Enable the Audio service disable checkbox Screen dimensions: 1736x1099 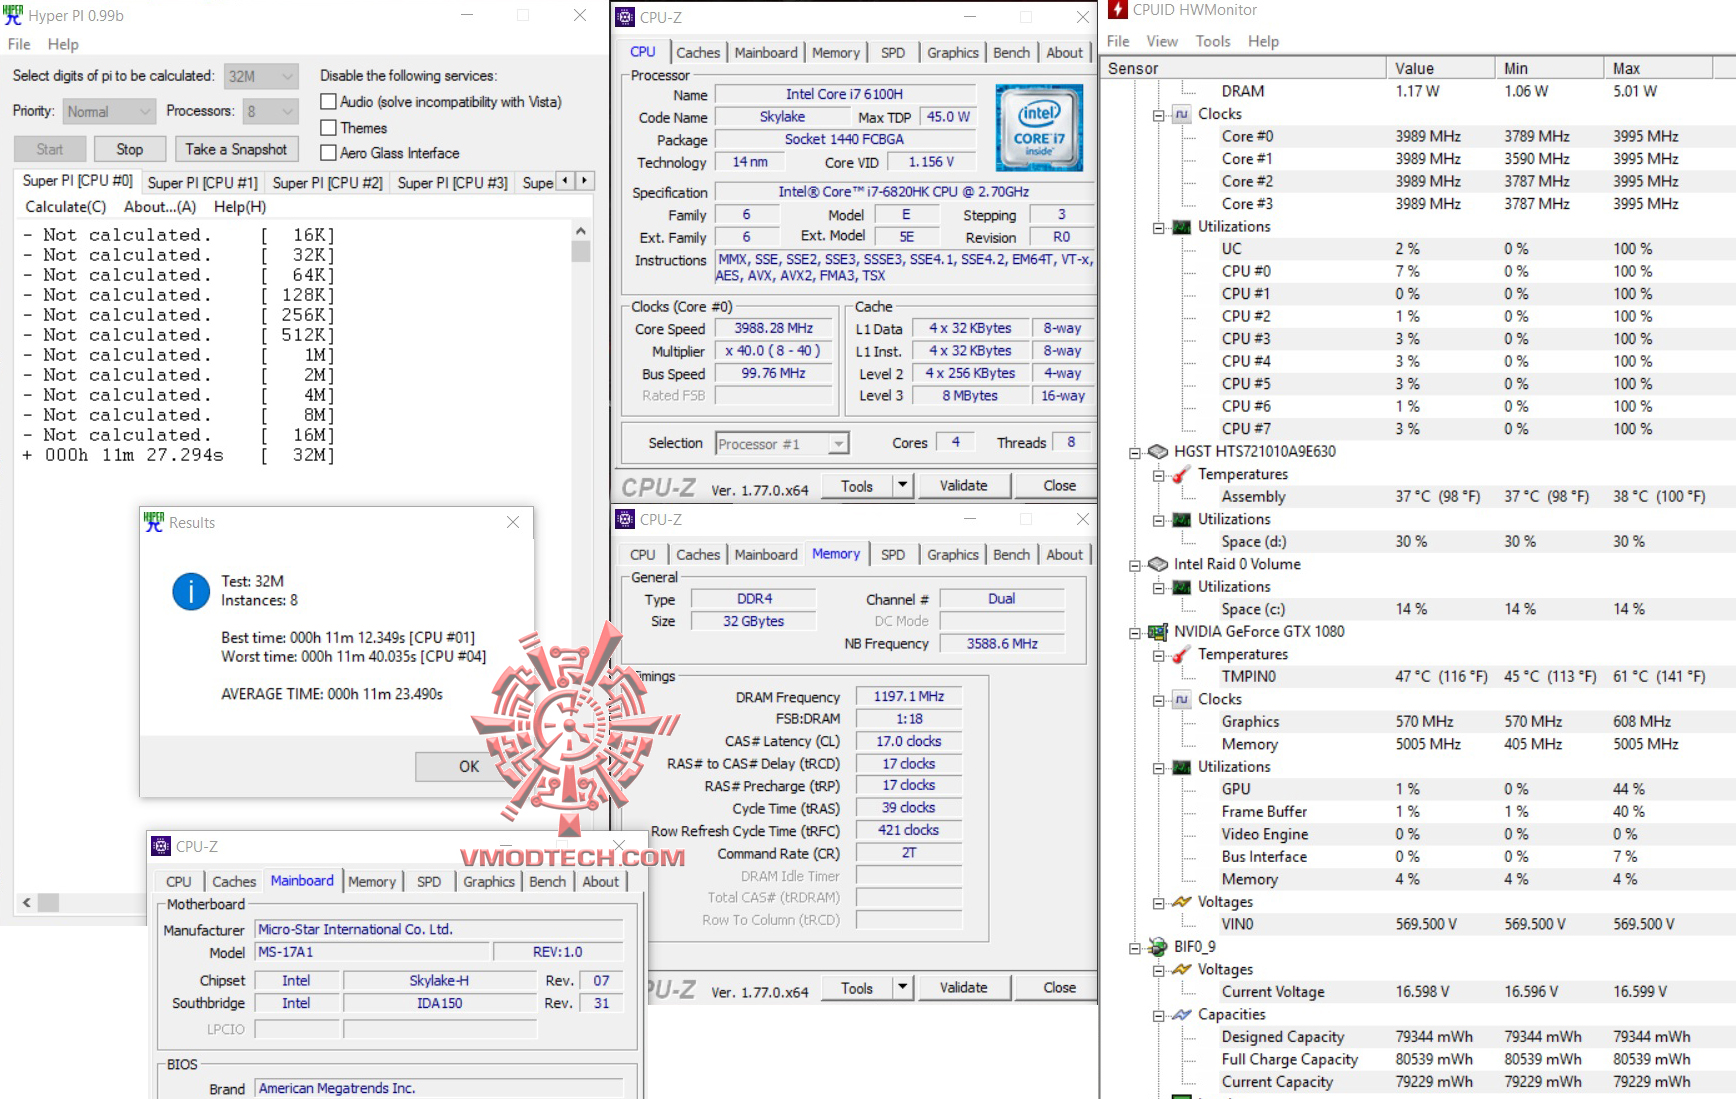328,101
